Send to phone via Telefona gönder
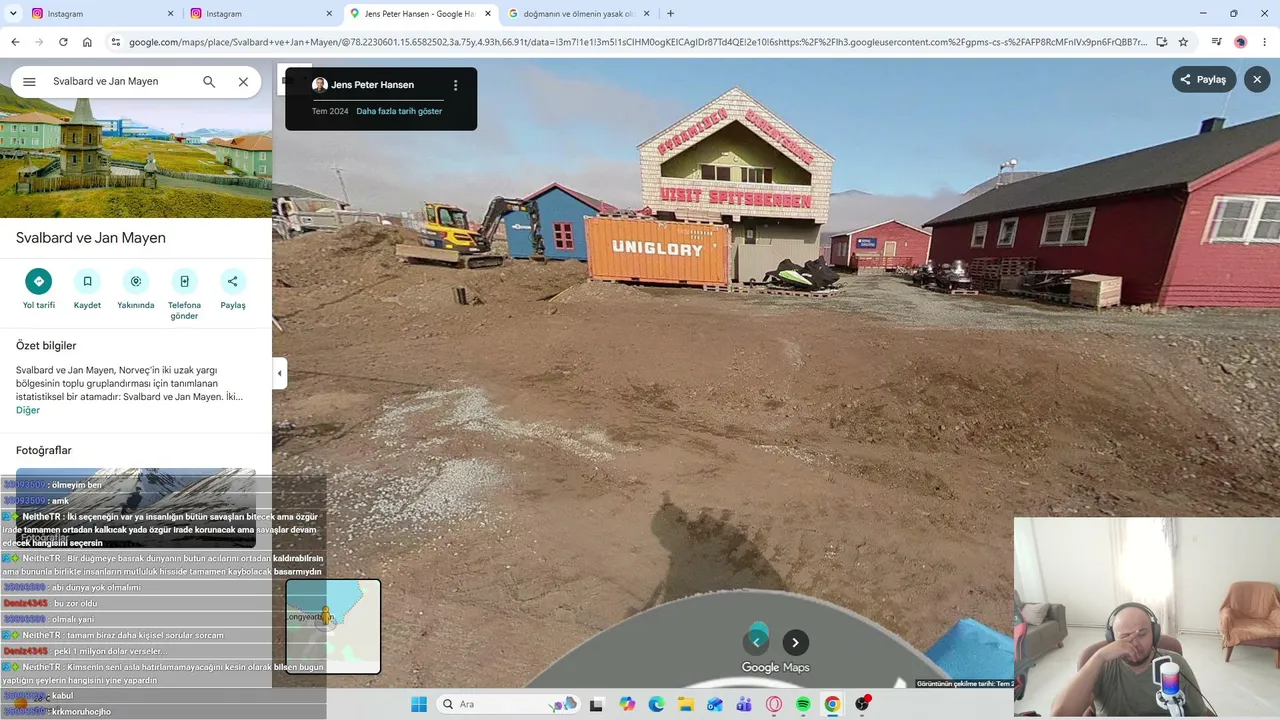The height and width of the screenshot is (720, 1280). tap(184, 294)
